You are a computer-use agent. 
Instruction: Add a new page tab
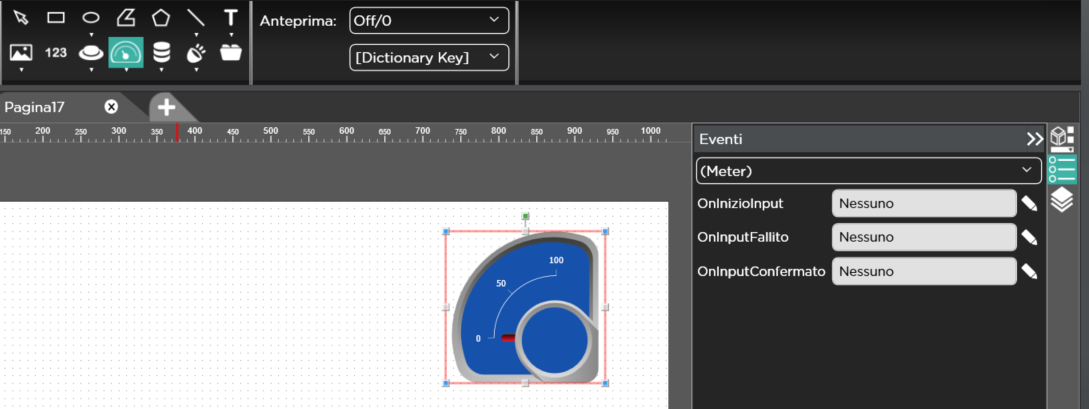click(166, 107)
